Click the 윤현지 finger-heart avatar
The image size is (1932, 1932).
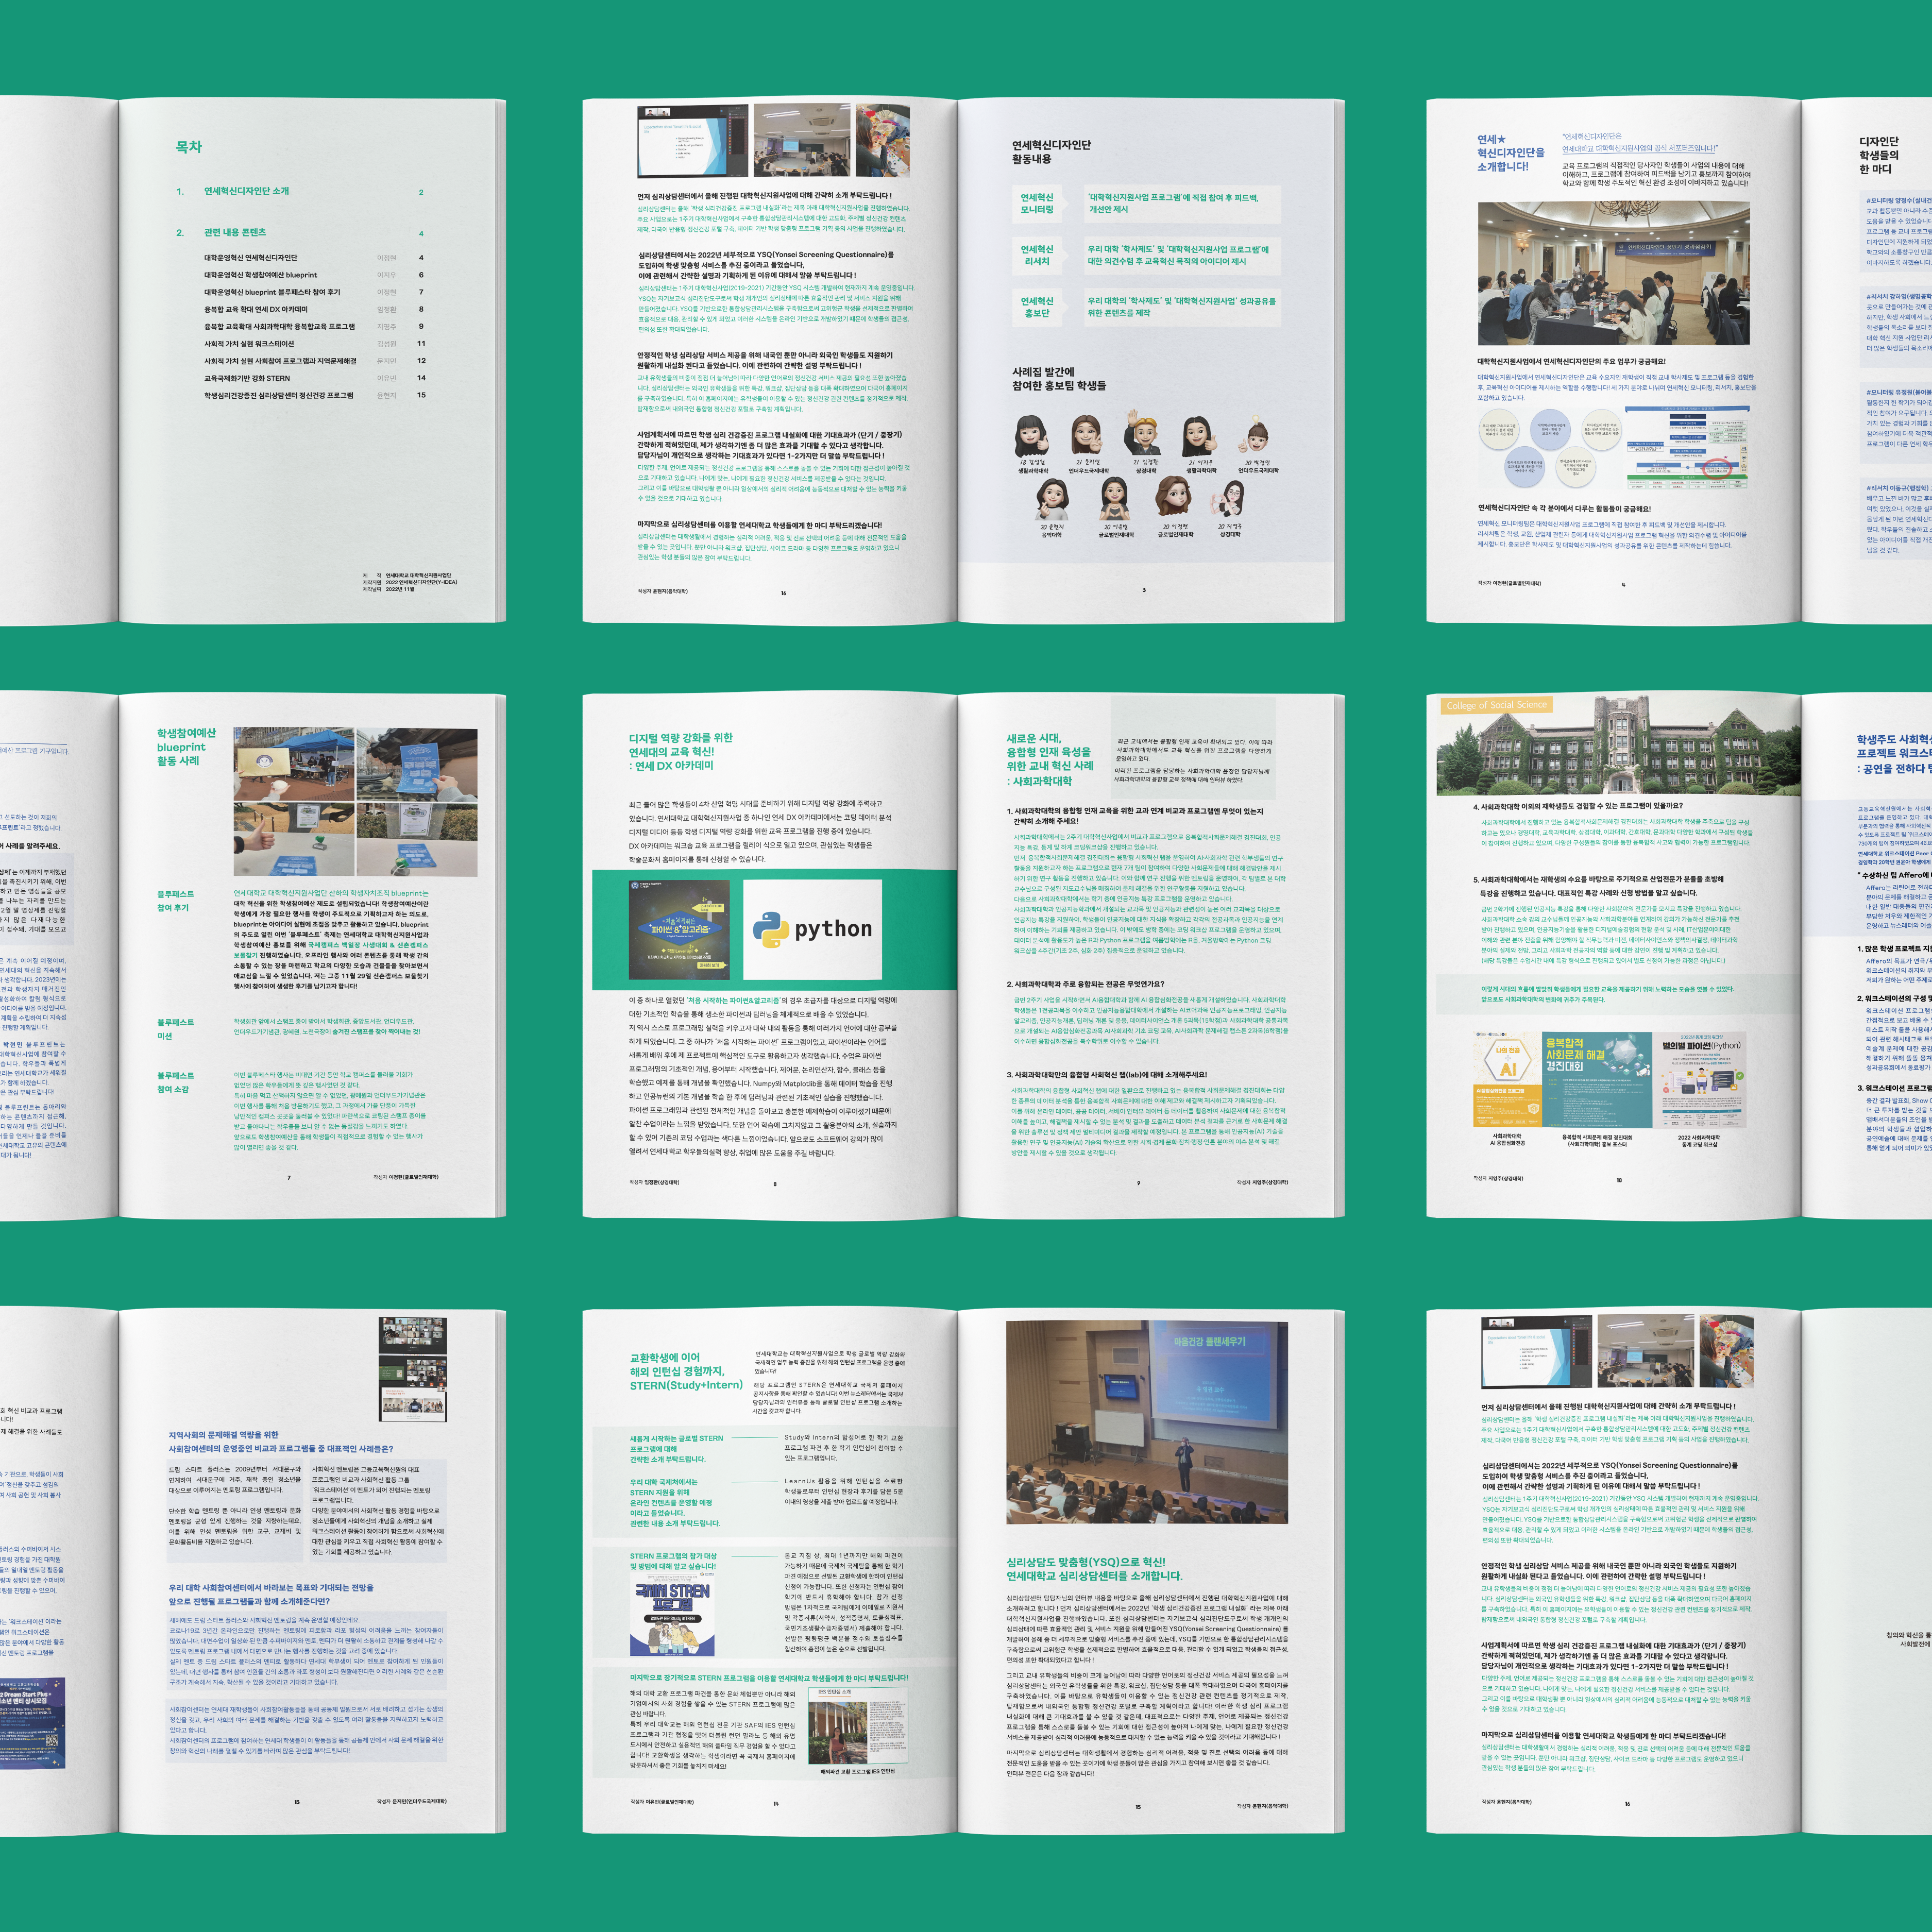tap(1052, 498)
